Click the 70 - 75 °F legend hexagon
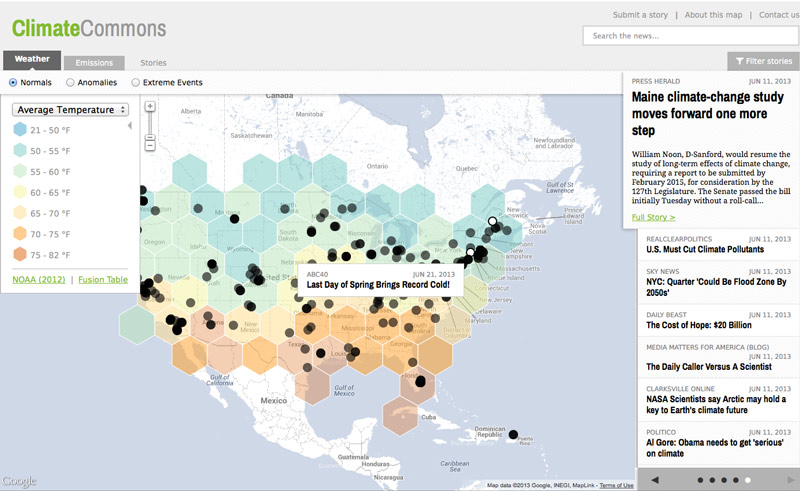This screenshot has width=800, height=491. [20, 234]
